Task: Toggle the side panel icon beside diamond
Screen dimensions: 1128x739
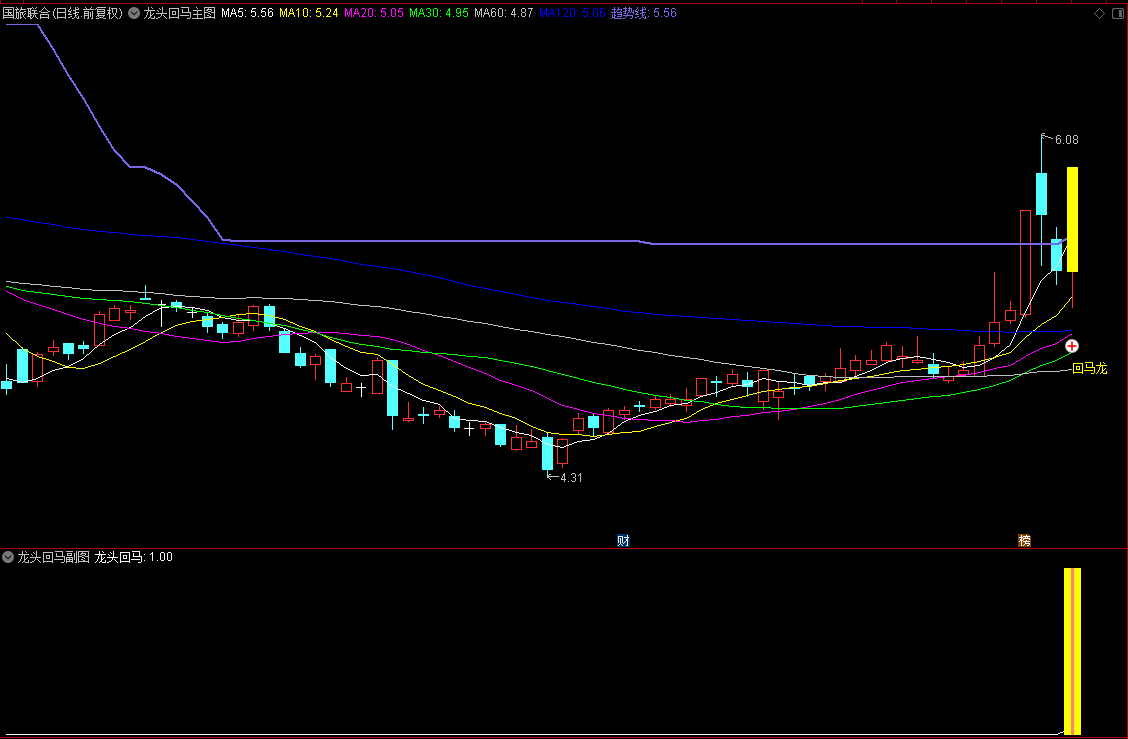Action: pyautogui.click(x=1119, y=13)
